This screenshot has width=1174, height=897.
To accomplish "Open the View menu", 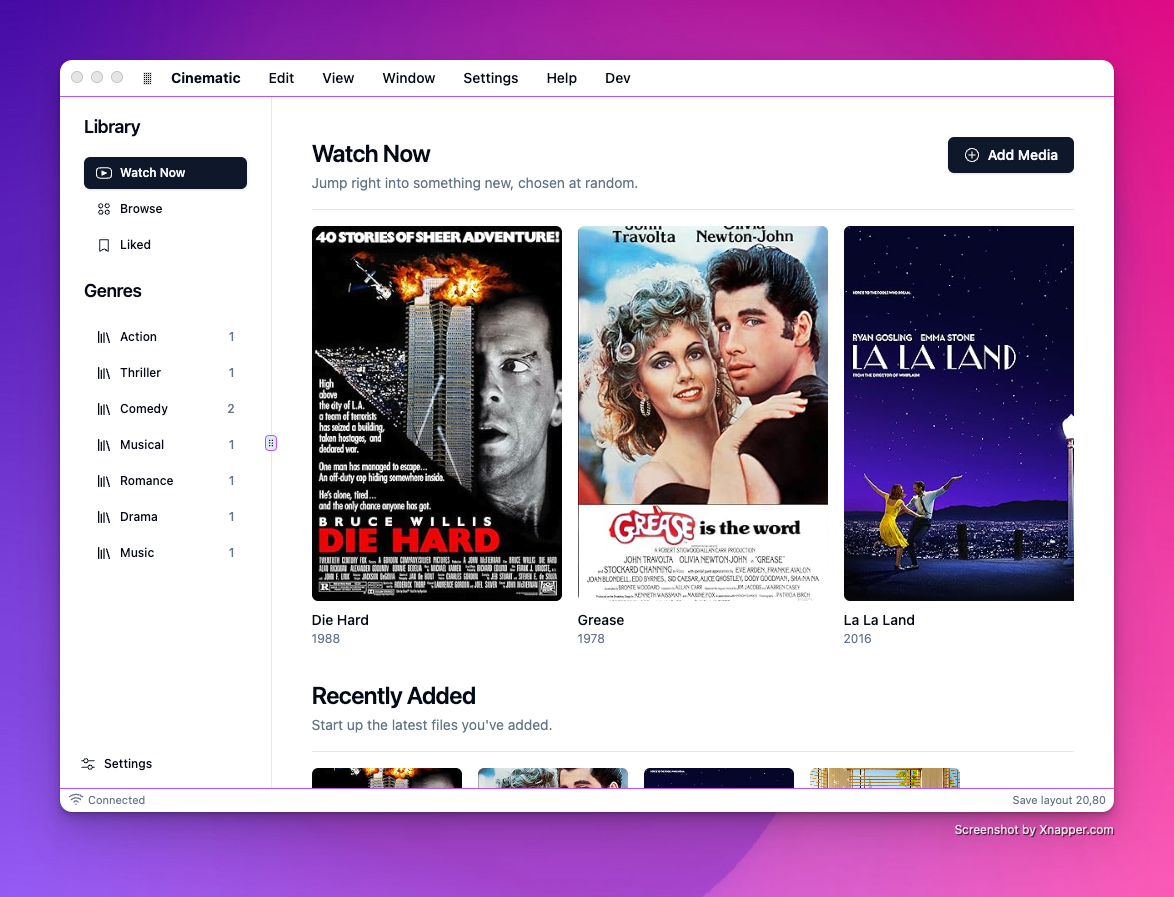I will [x=338, y=78].
